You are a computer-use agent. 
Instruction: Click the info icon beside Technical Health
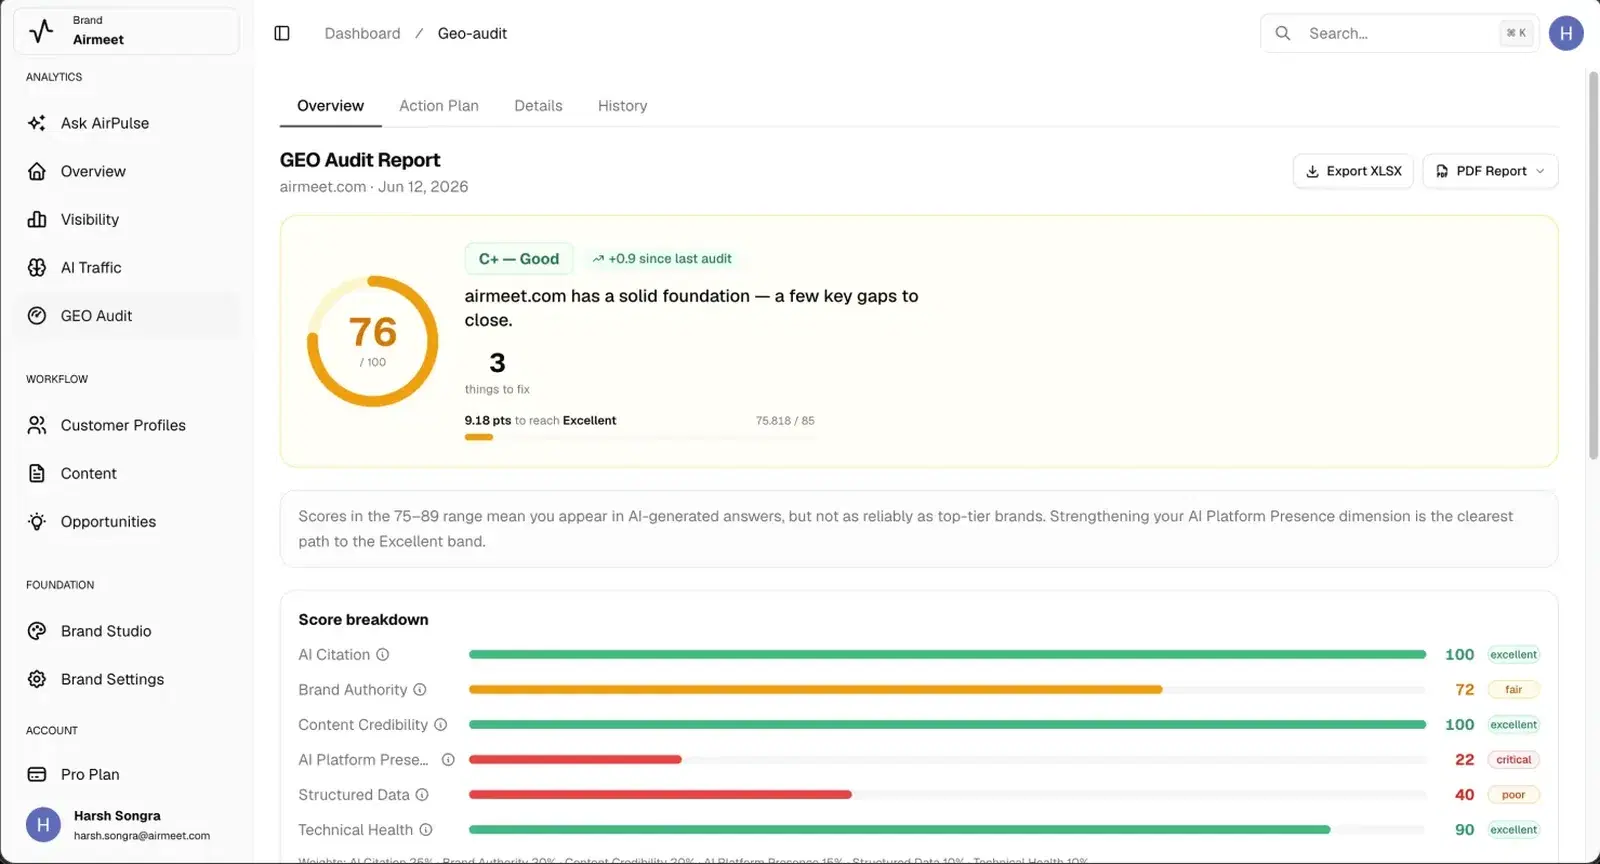point(426,830)
